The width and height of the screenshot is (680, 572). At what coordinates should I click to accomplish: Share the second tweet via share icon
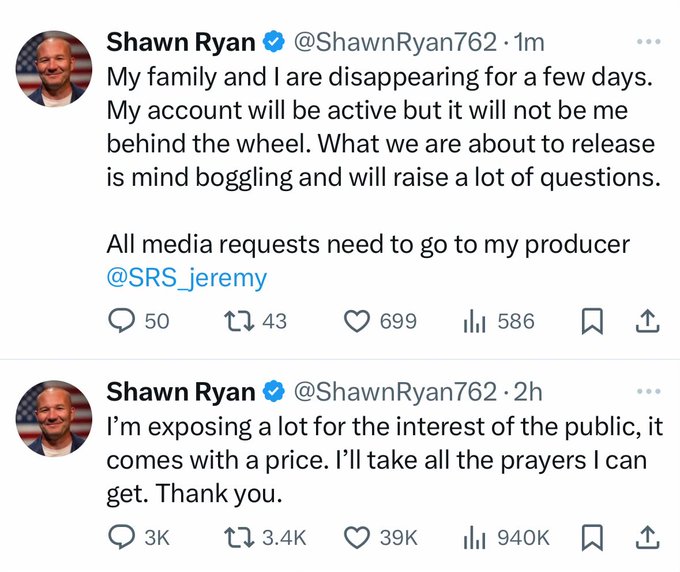646,537
